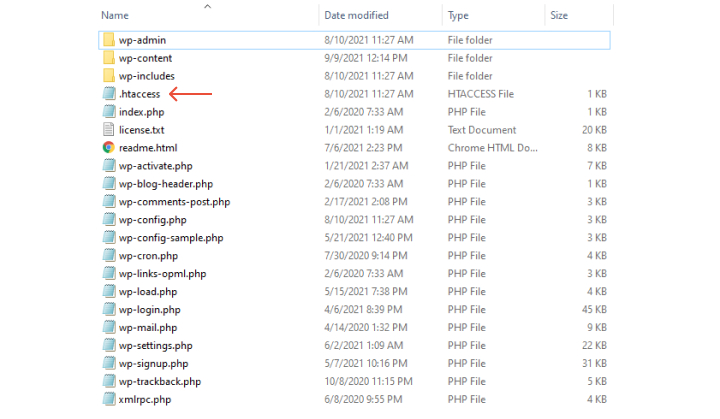Click the .htaccess file icon
720x419 pixels.
coord(109,94)
